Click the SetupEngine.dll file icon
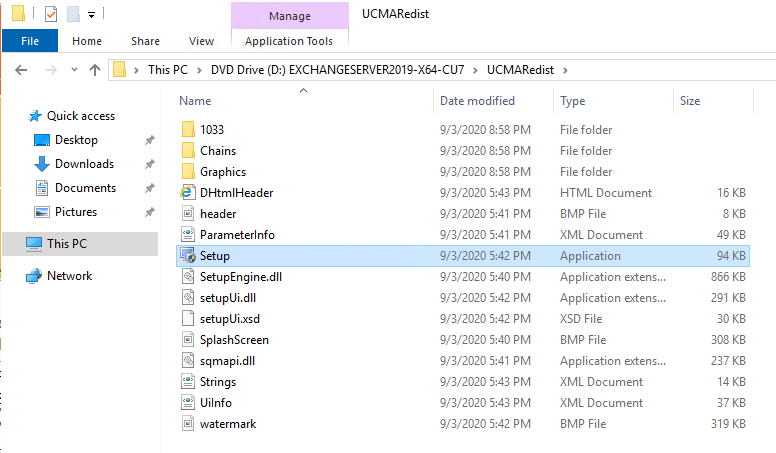This screenshot has width=776, height=453. 188,277
